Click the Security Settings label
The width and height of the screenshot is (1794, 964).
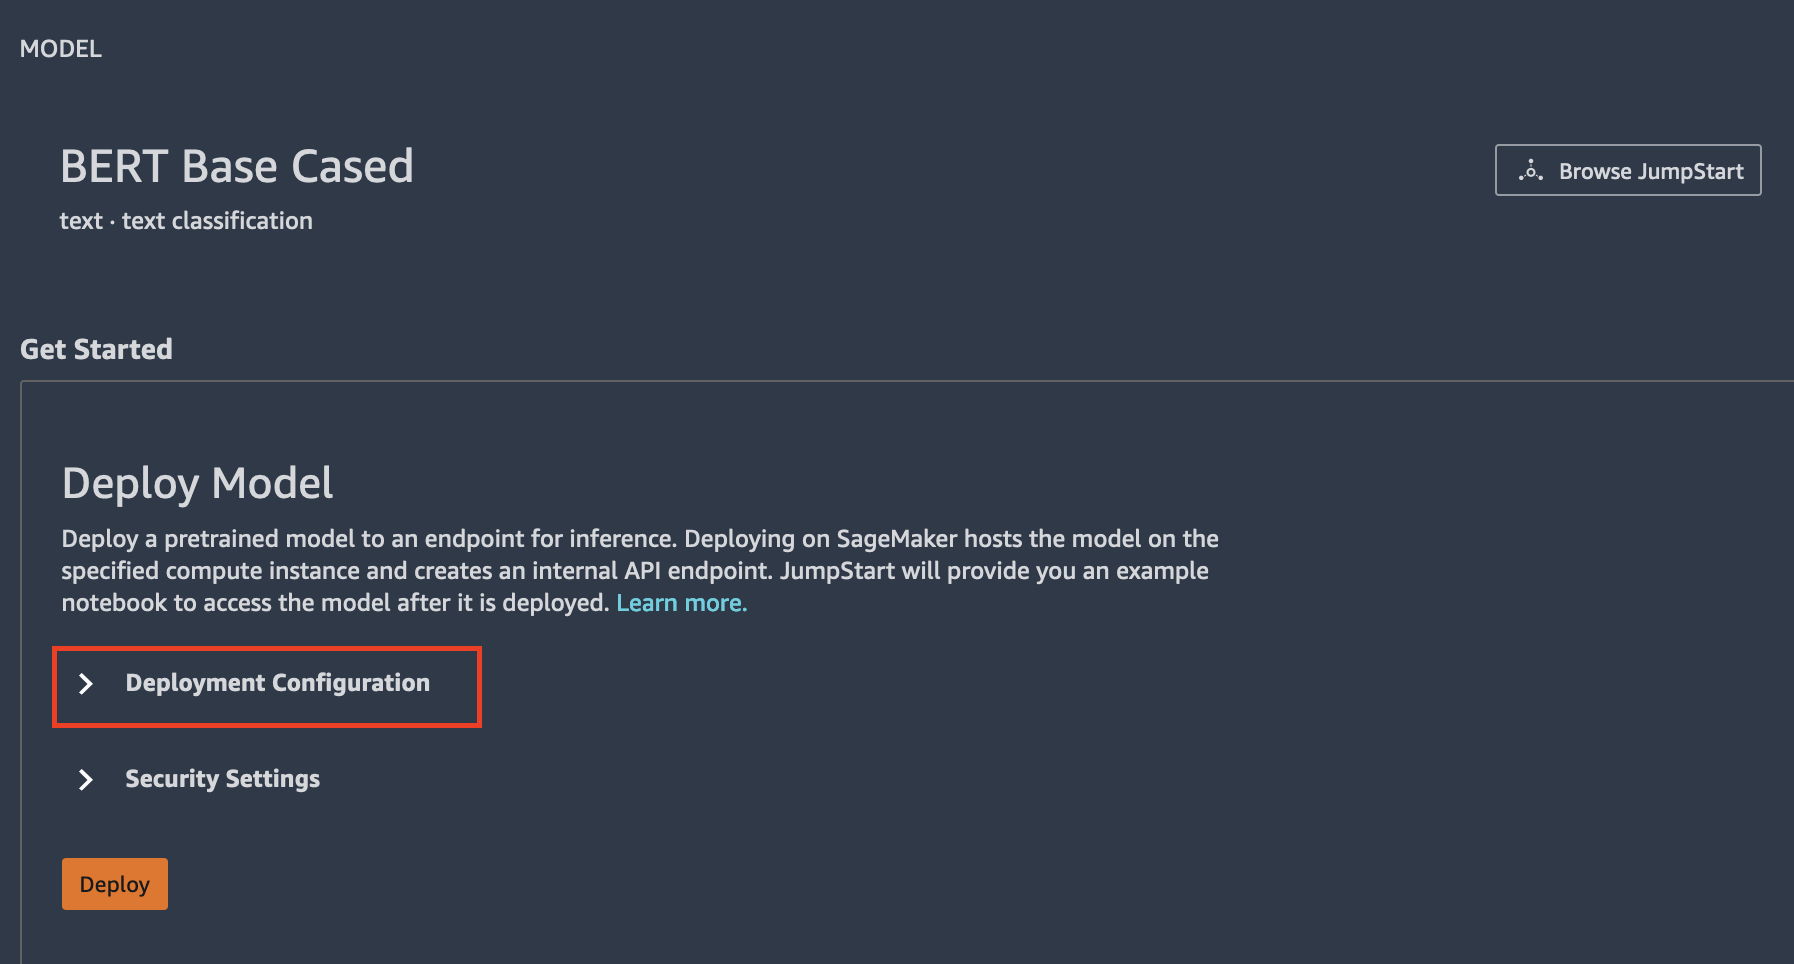222,779
